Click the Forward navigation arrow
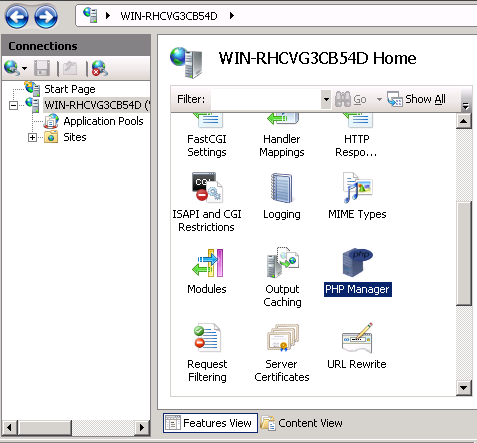 pos(46,17)
